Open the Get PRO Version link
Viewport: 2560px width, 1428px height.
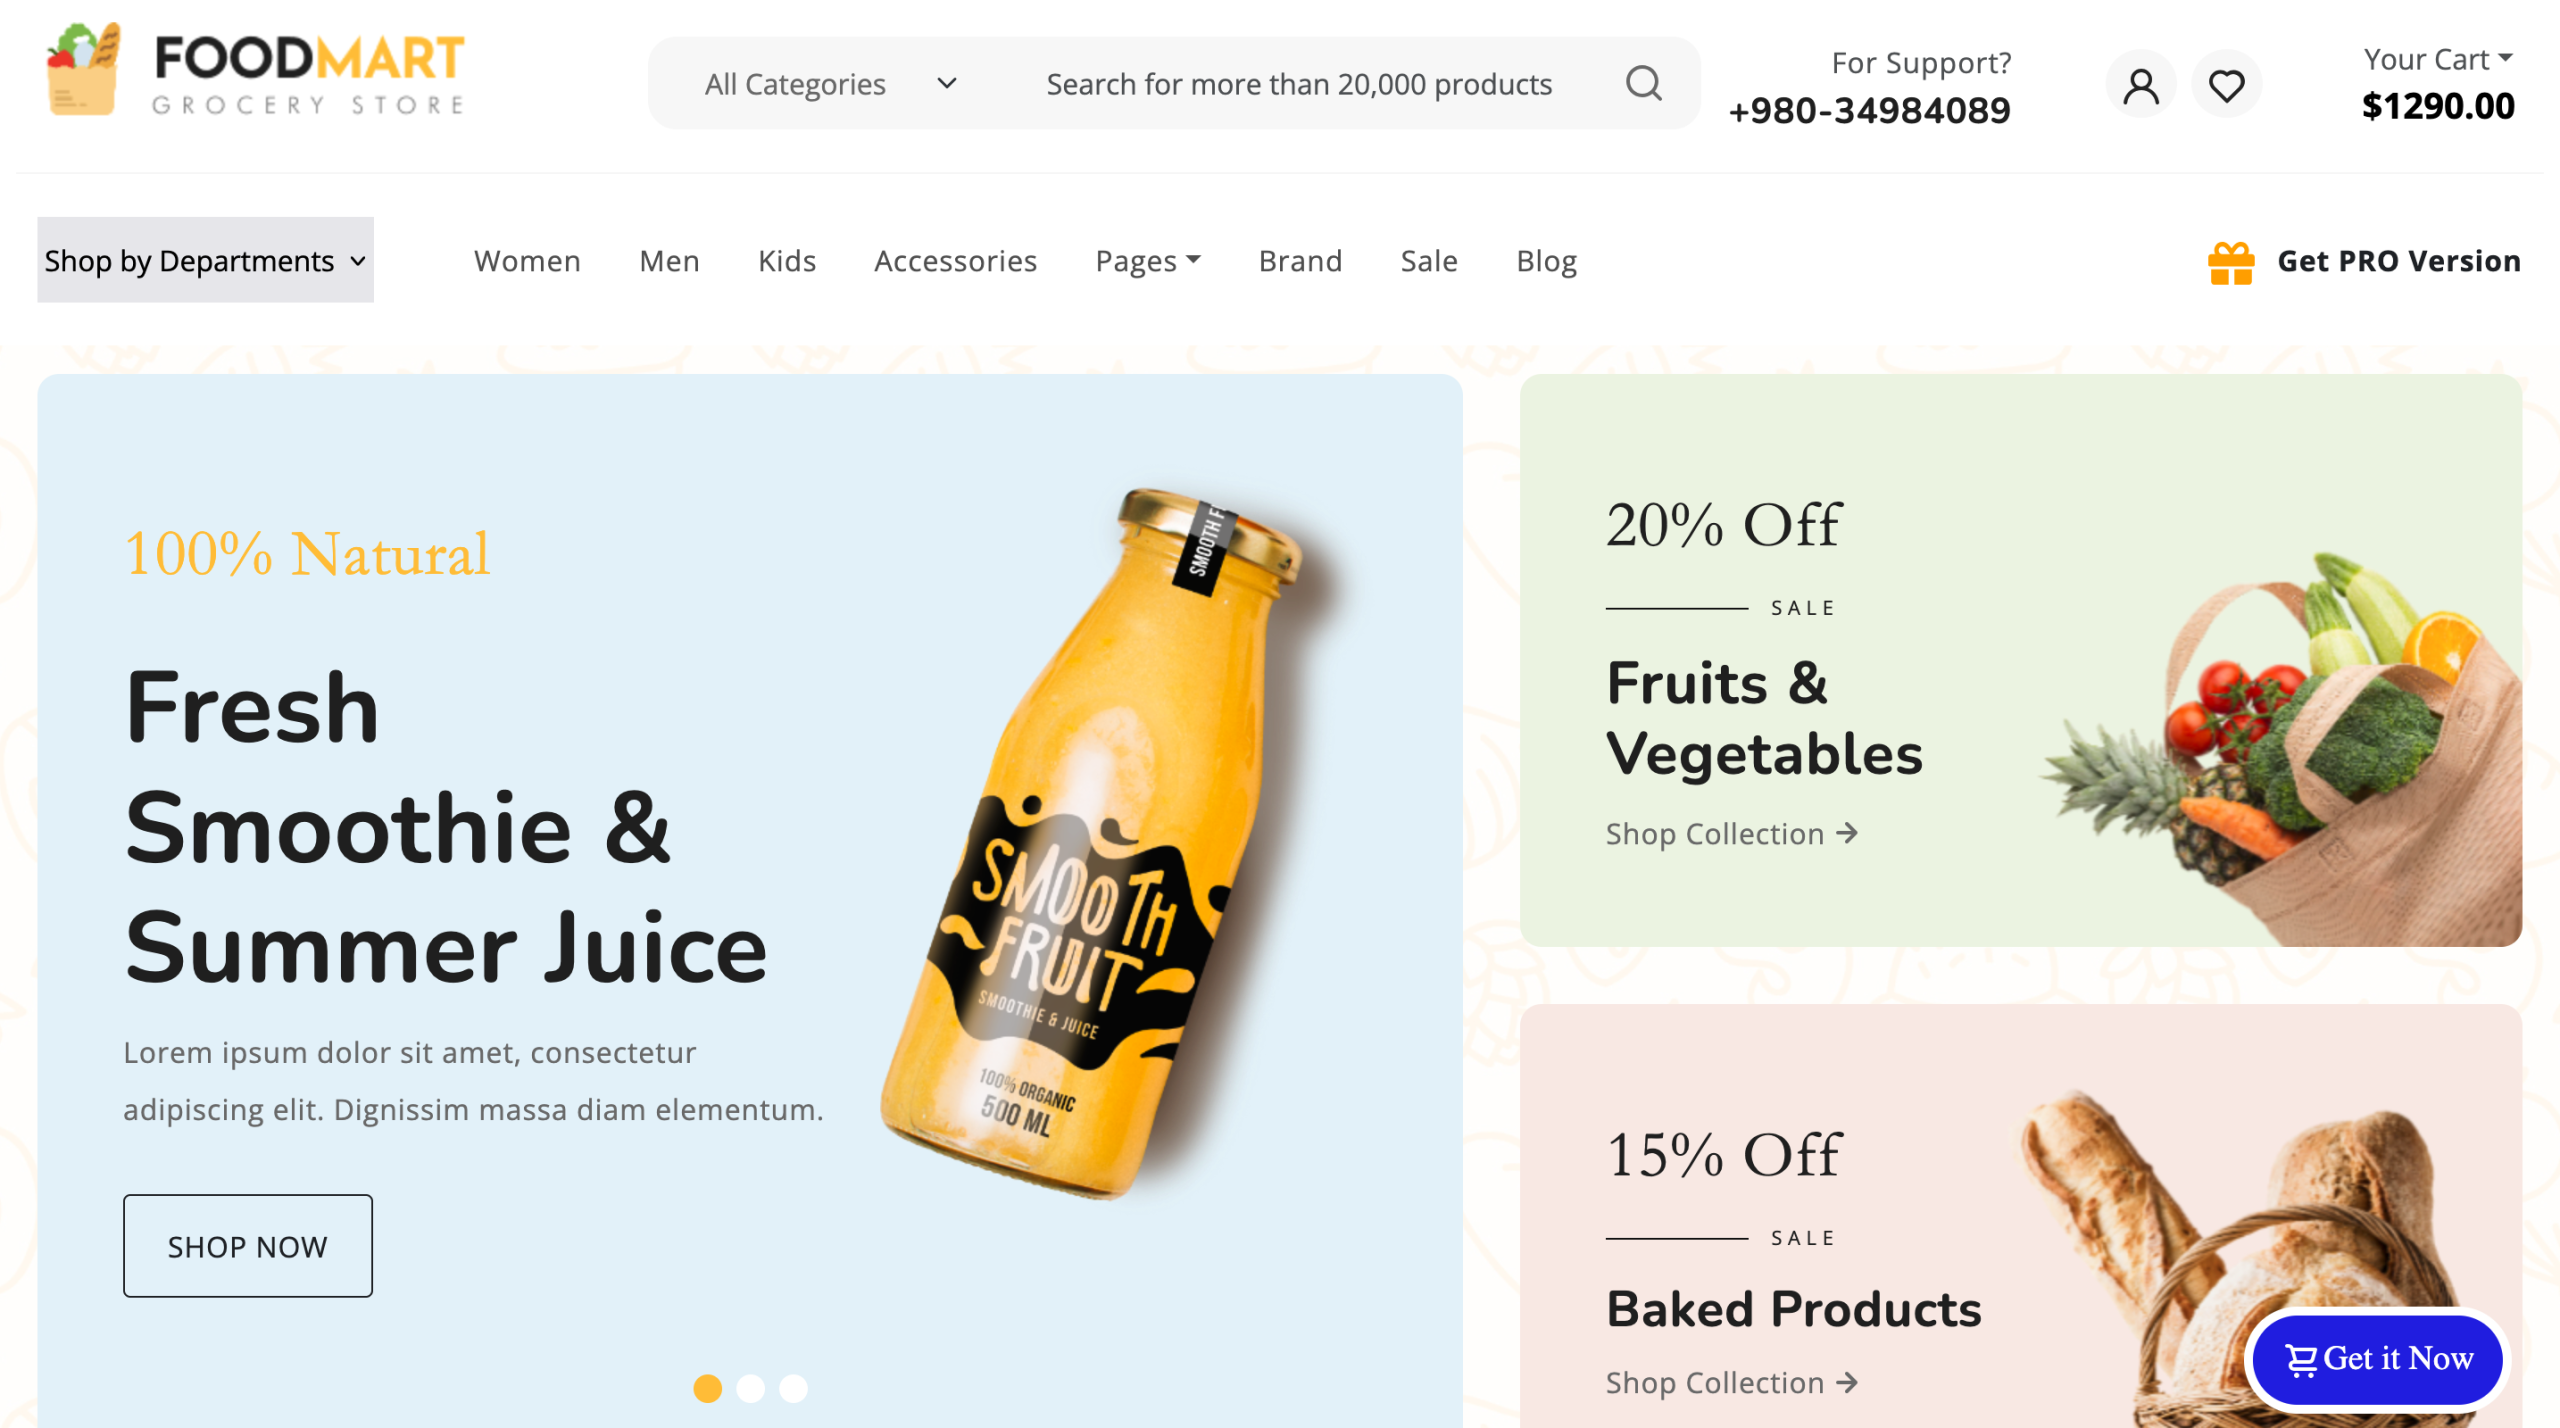coord(2398,261)
